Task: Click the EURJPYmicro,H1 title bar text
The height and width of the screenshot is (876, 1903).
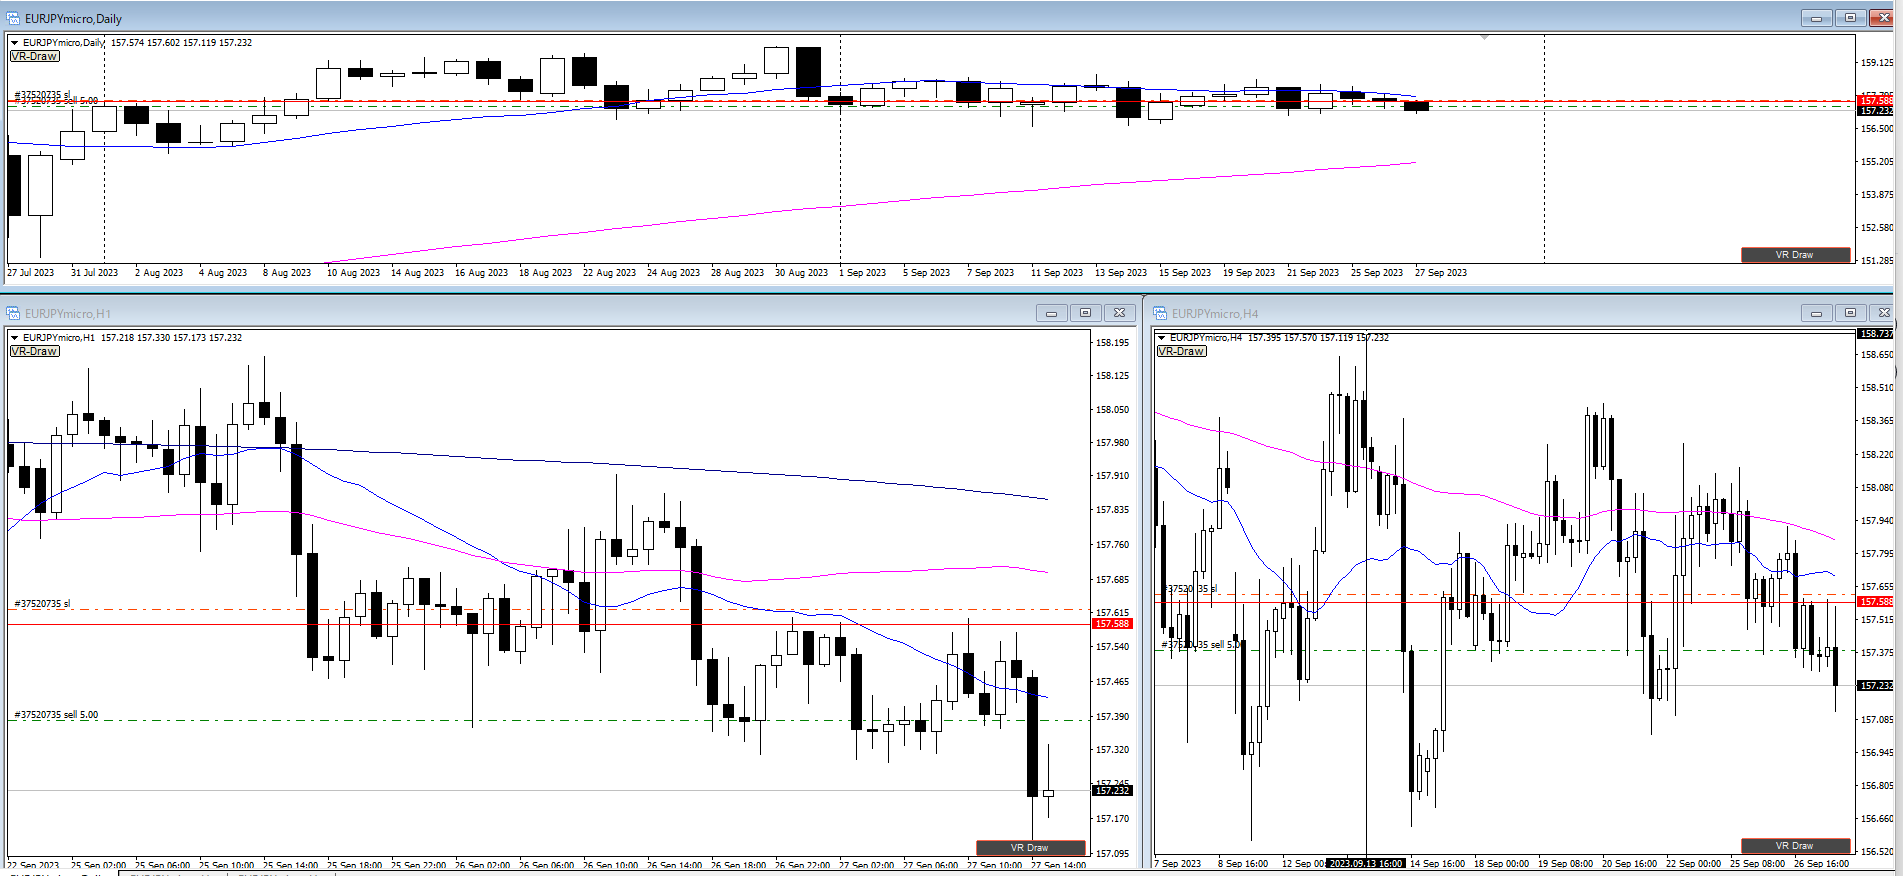Action: click(x=68, y=313)
